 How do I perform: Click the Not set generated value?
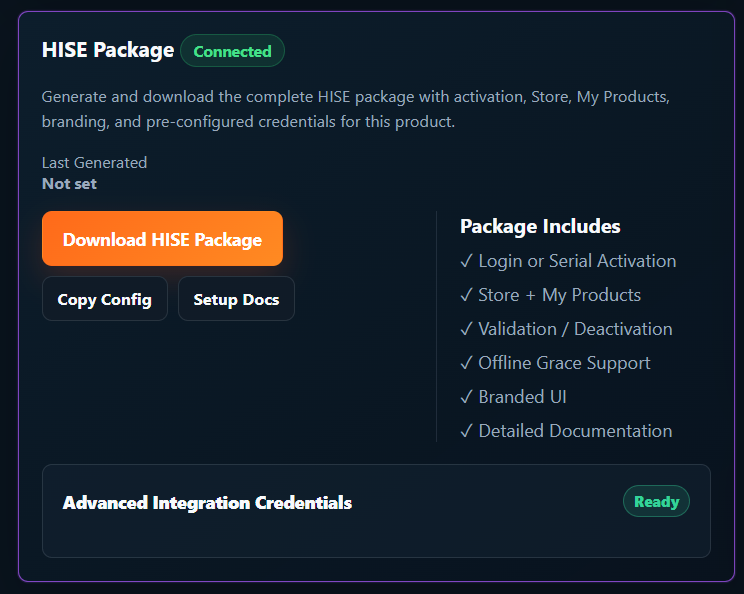[69, 184]
